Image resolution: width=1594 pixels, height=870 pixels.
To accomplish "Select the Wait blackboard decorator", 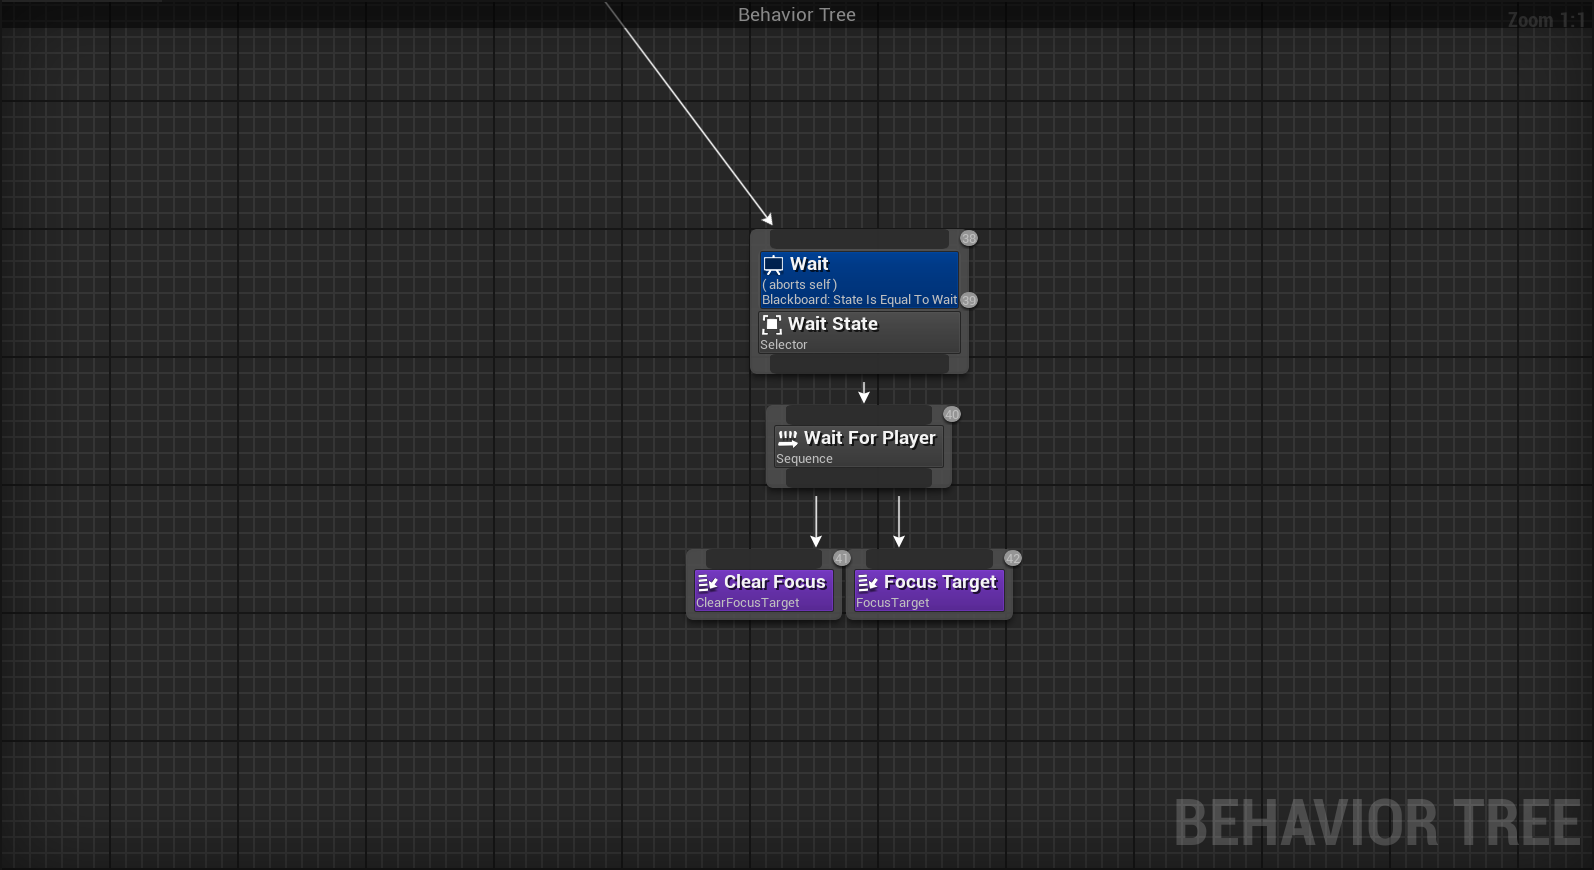I will coord(859,279).
